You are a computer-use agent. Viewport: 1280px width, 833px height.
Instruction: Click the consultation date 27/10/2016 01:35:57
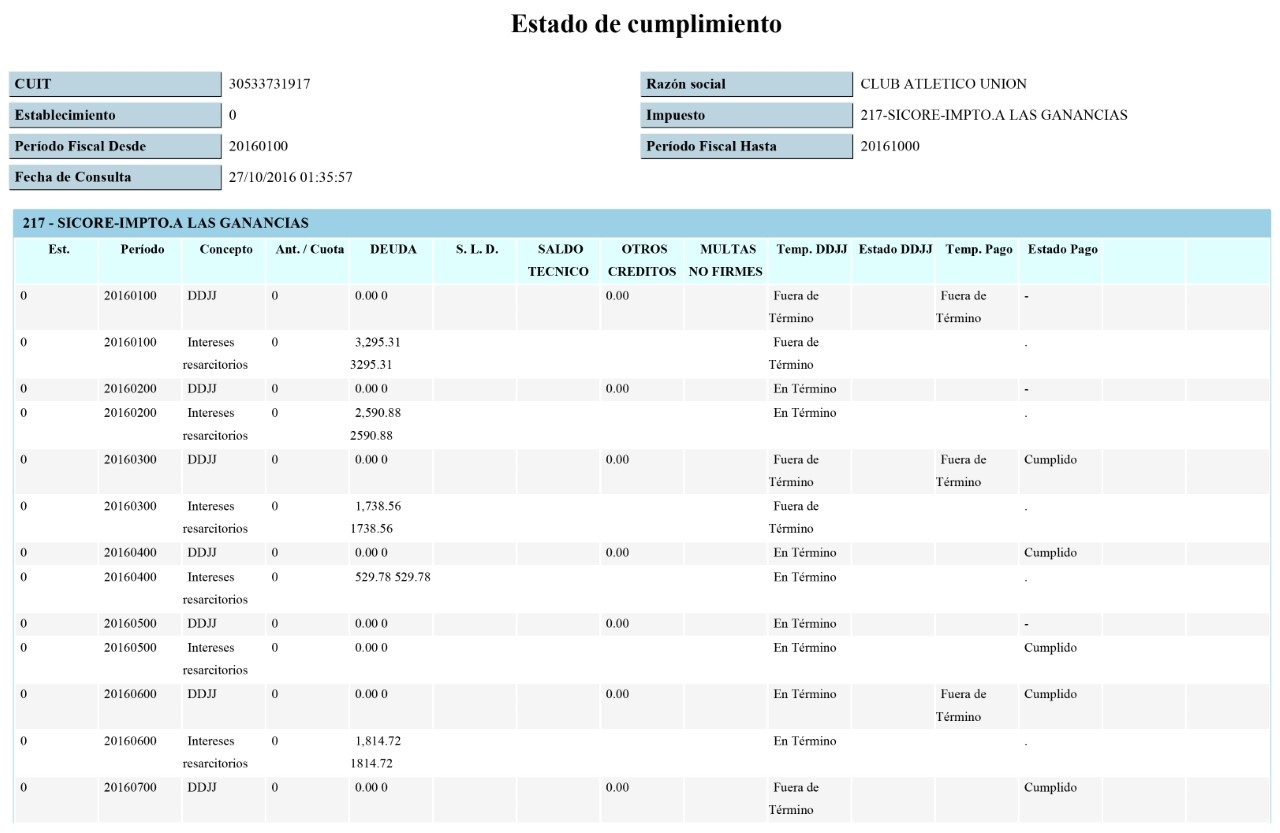click(290, 177)
